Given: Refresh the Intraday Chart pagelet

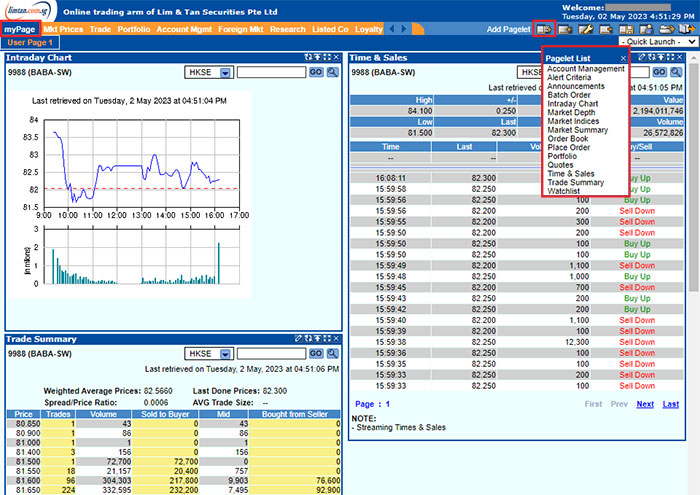Looking at the screenshot, I should click(308, 57).
